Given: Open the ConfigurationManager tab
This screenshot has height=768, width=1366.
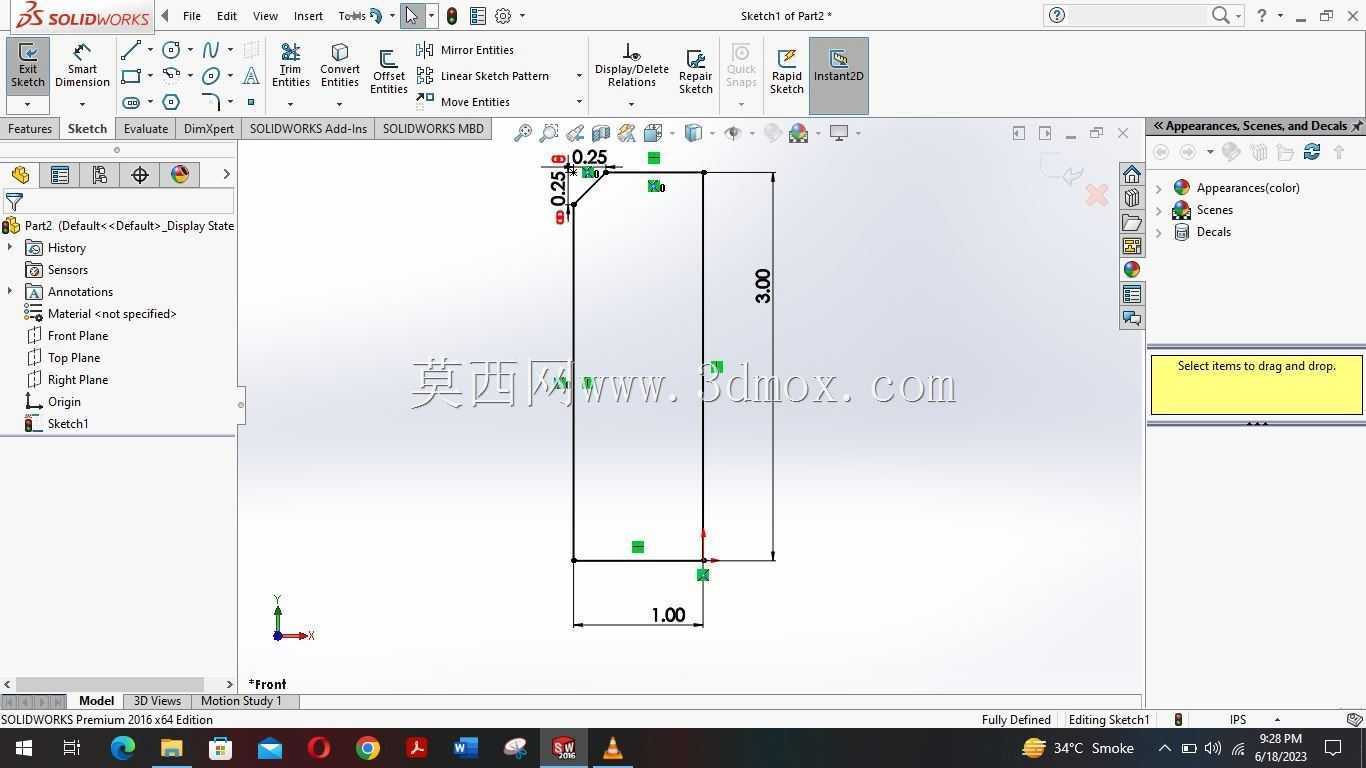Looking at the screenshot, I should (100, 175).
